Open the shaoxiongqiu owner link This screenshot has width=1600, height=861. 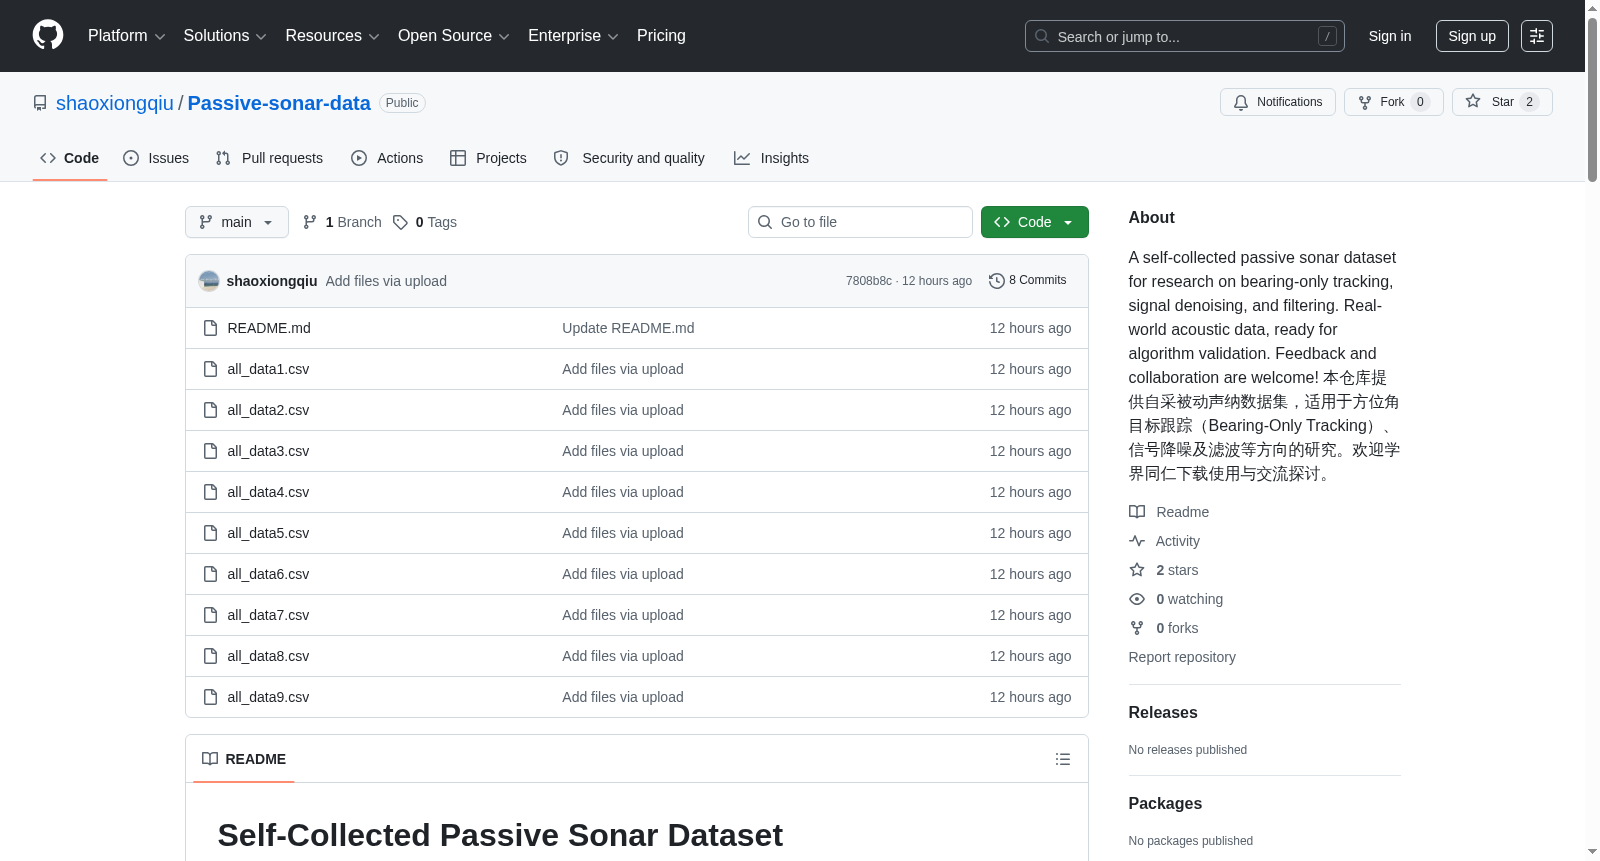pos(115,103)
